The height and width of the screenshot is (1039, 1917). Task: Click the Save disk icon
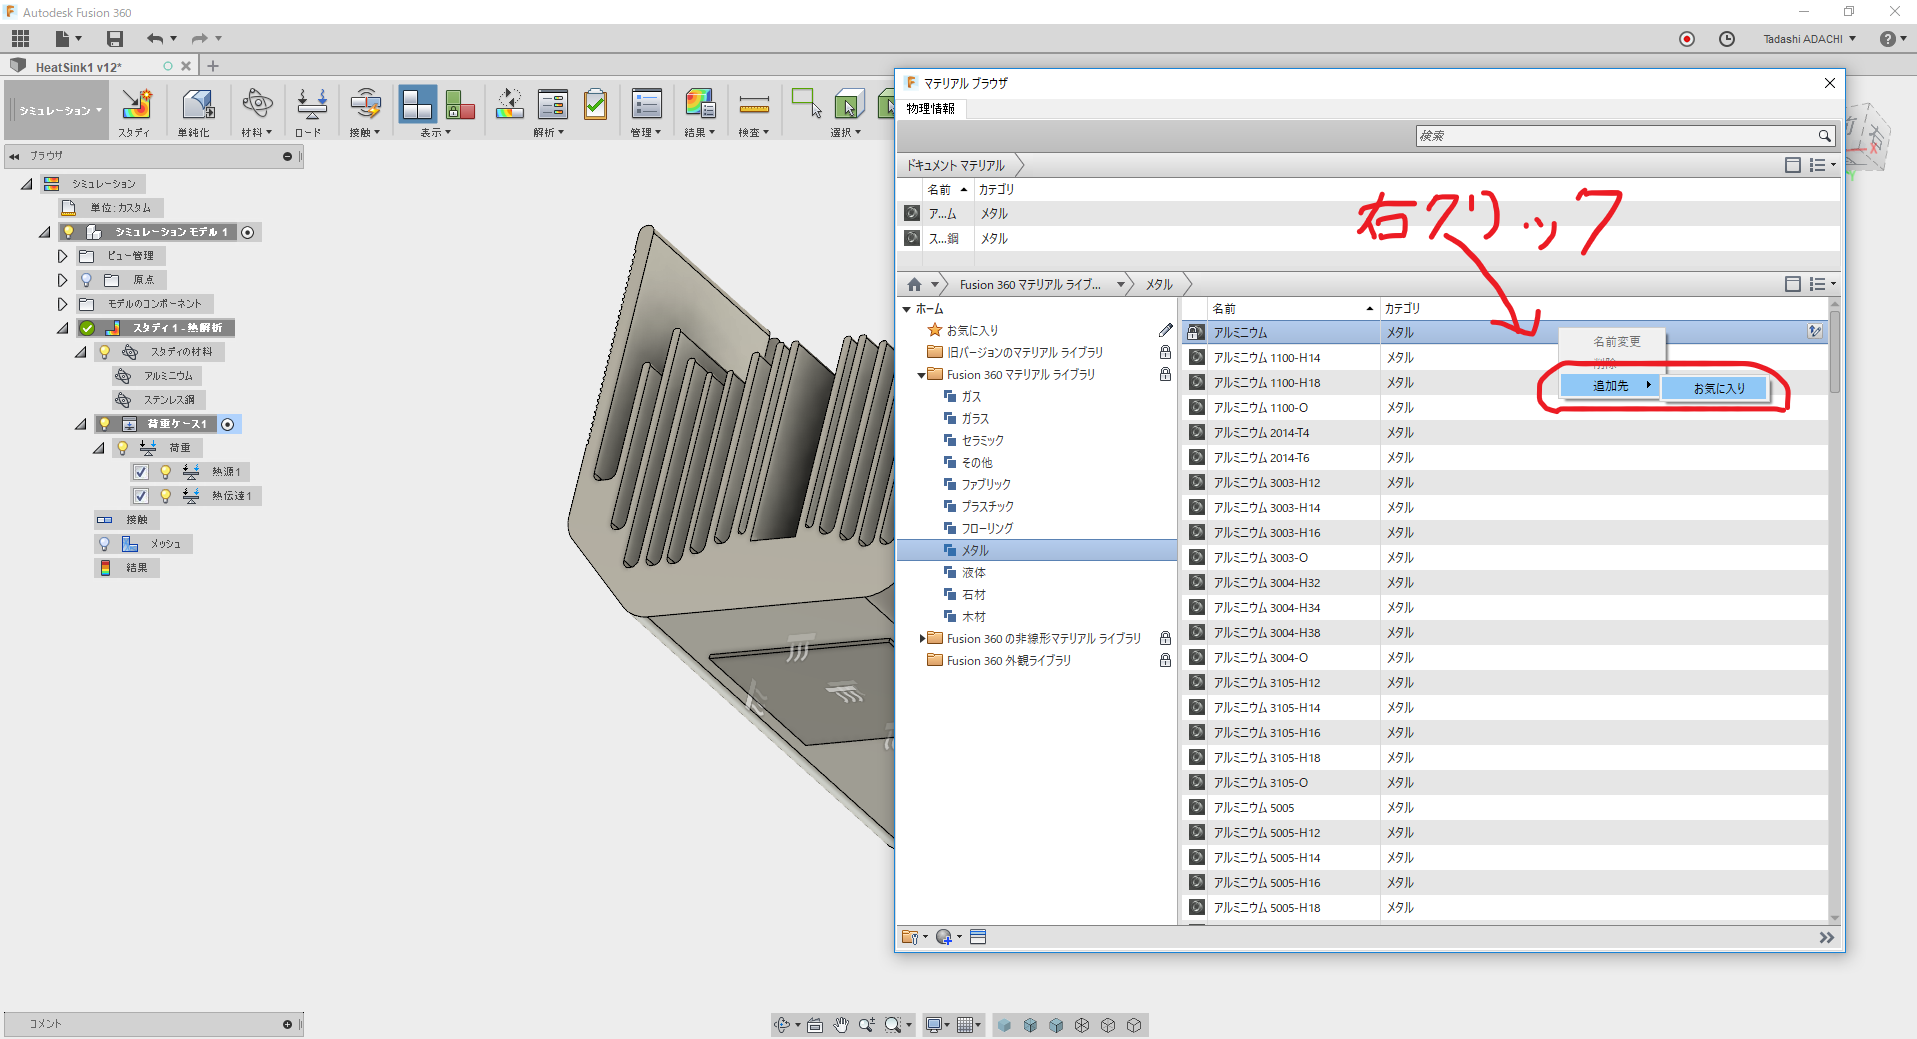[115, 39]
